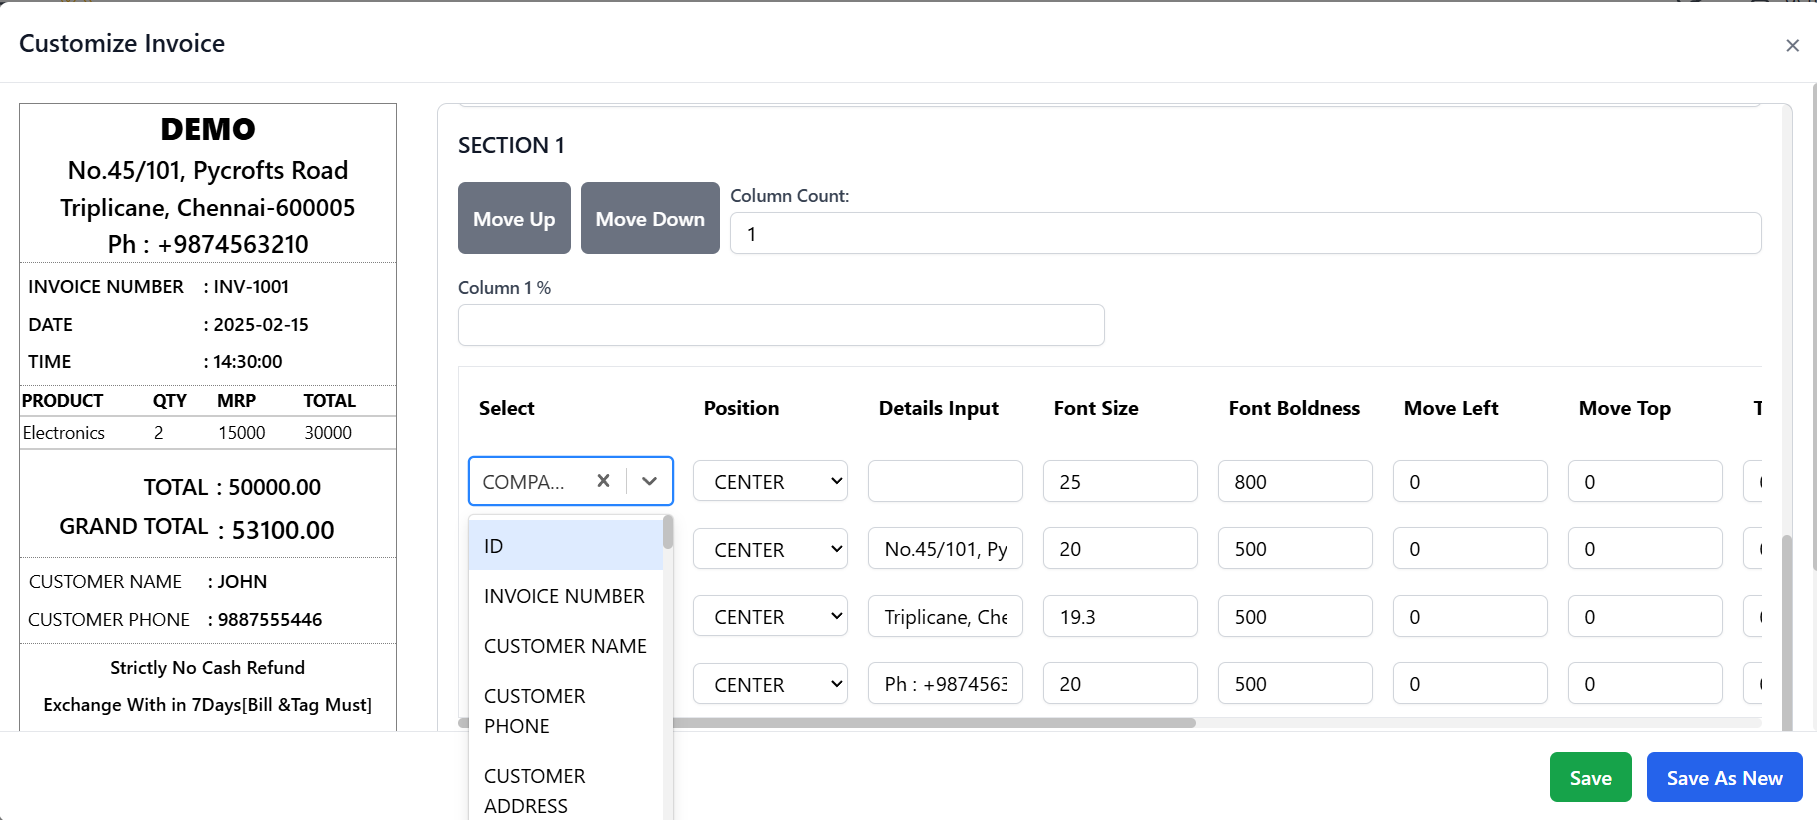
Task: Edit the Font Size field showing 19.3
Action: pos(1120,616)
